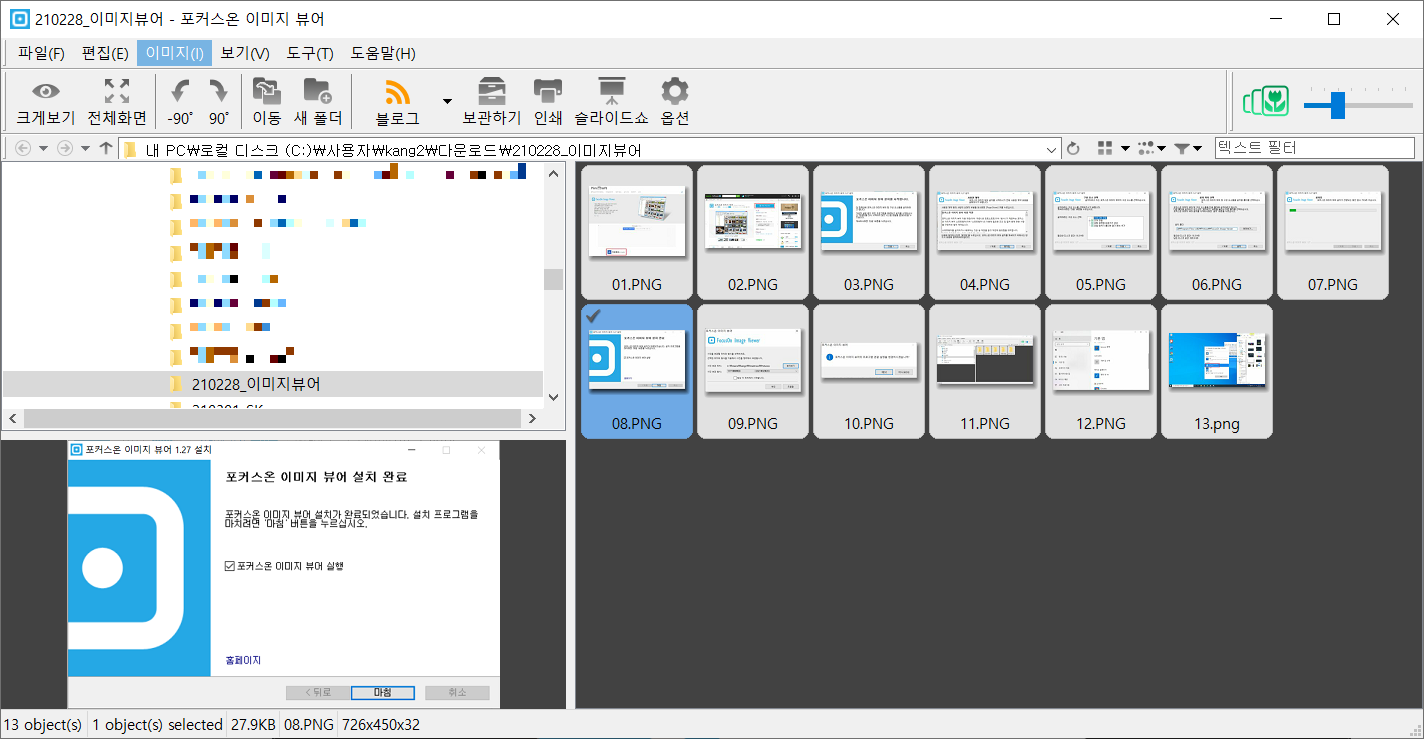This screenshot has width=1424, height=739.
Task: Select thumbnail 11.PNG
Action: coord(985,371)
